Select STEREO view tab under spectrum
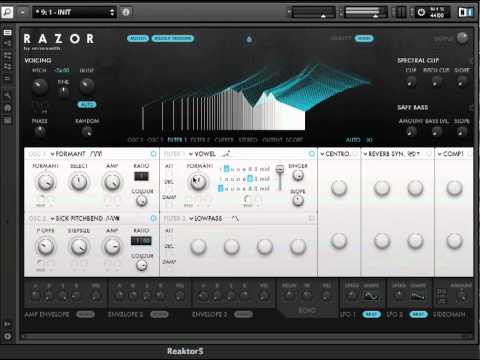Image resolution: width=480 pixels, height=360 pixels. (x=248, y=140)
